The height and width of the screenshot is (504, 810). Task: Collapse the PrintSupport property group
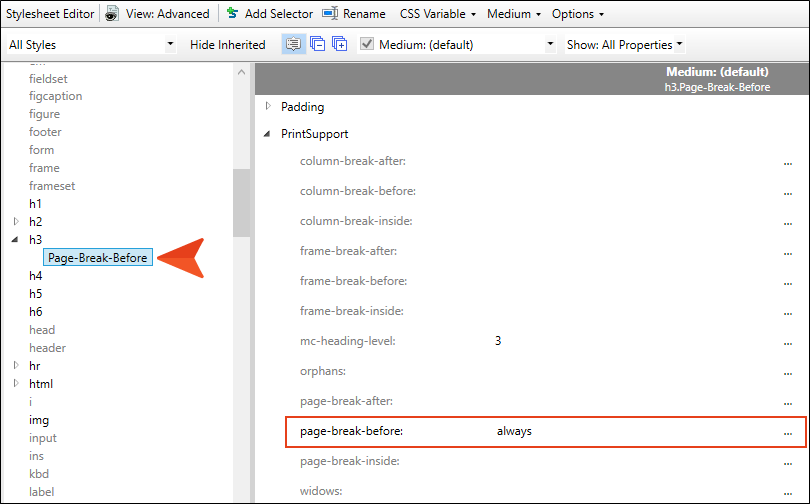[x=267, y=134]
